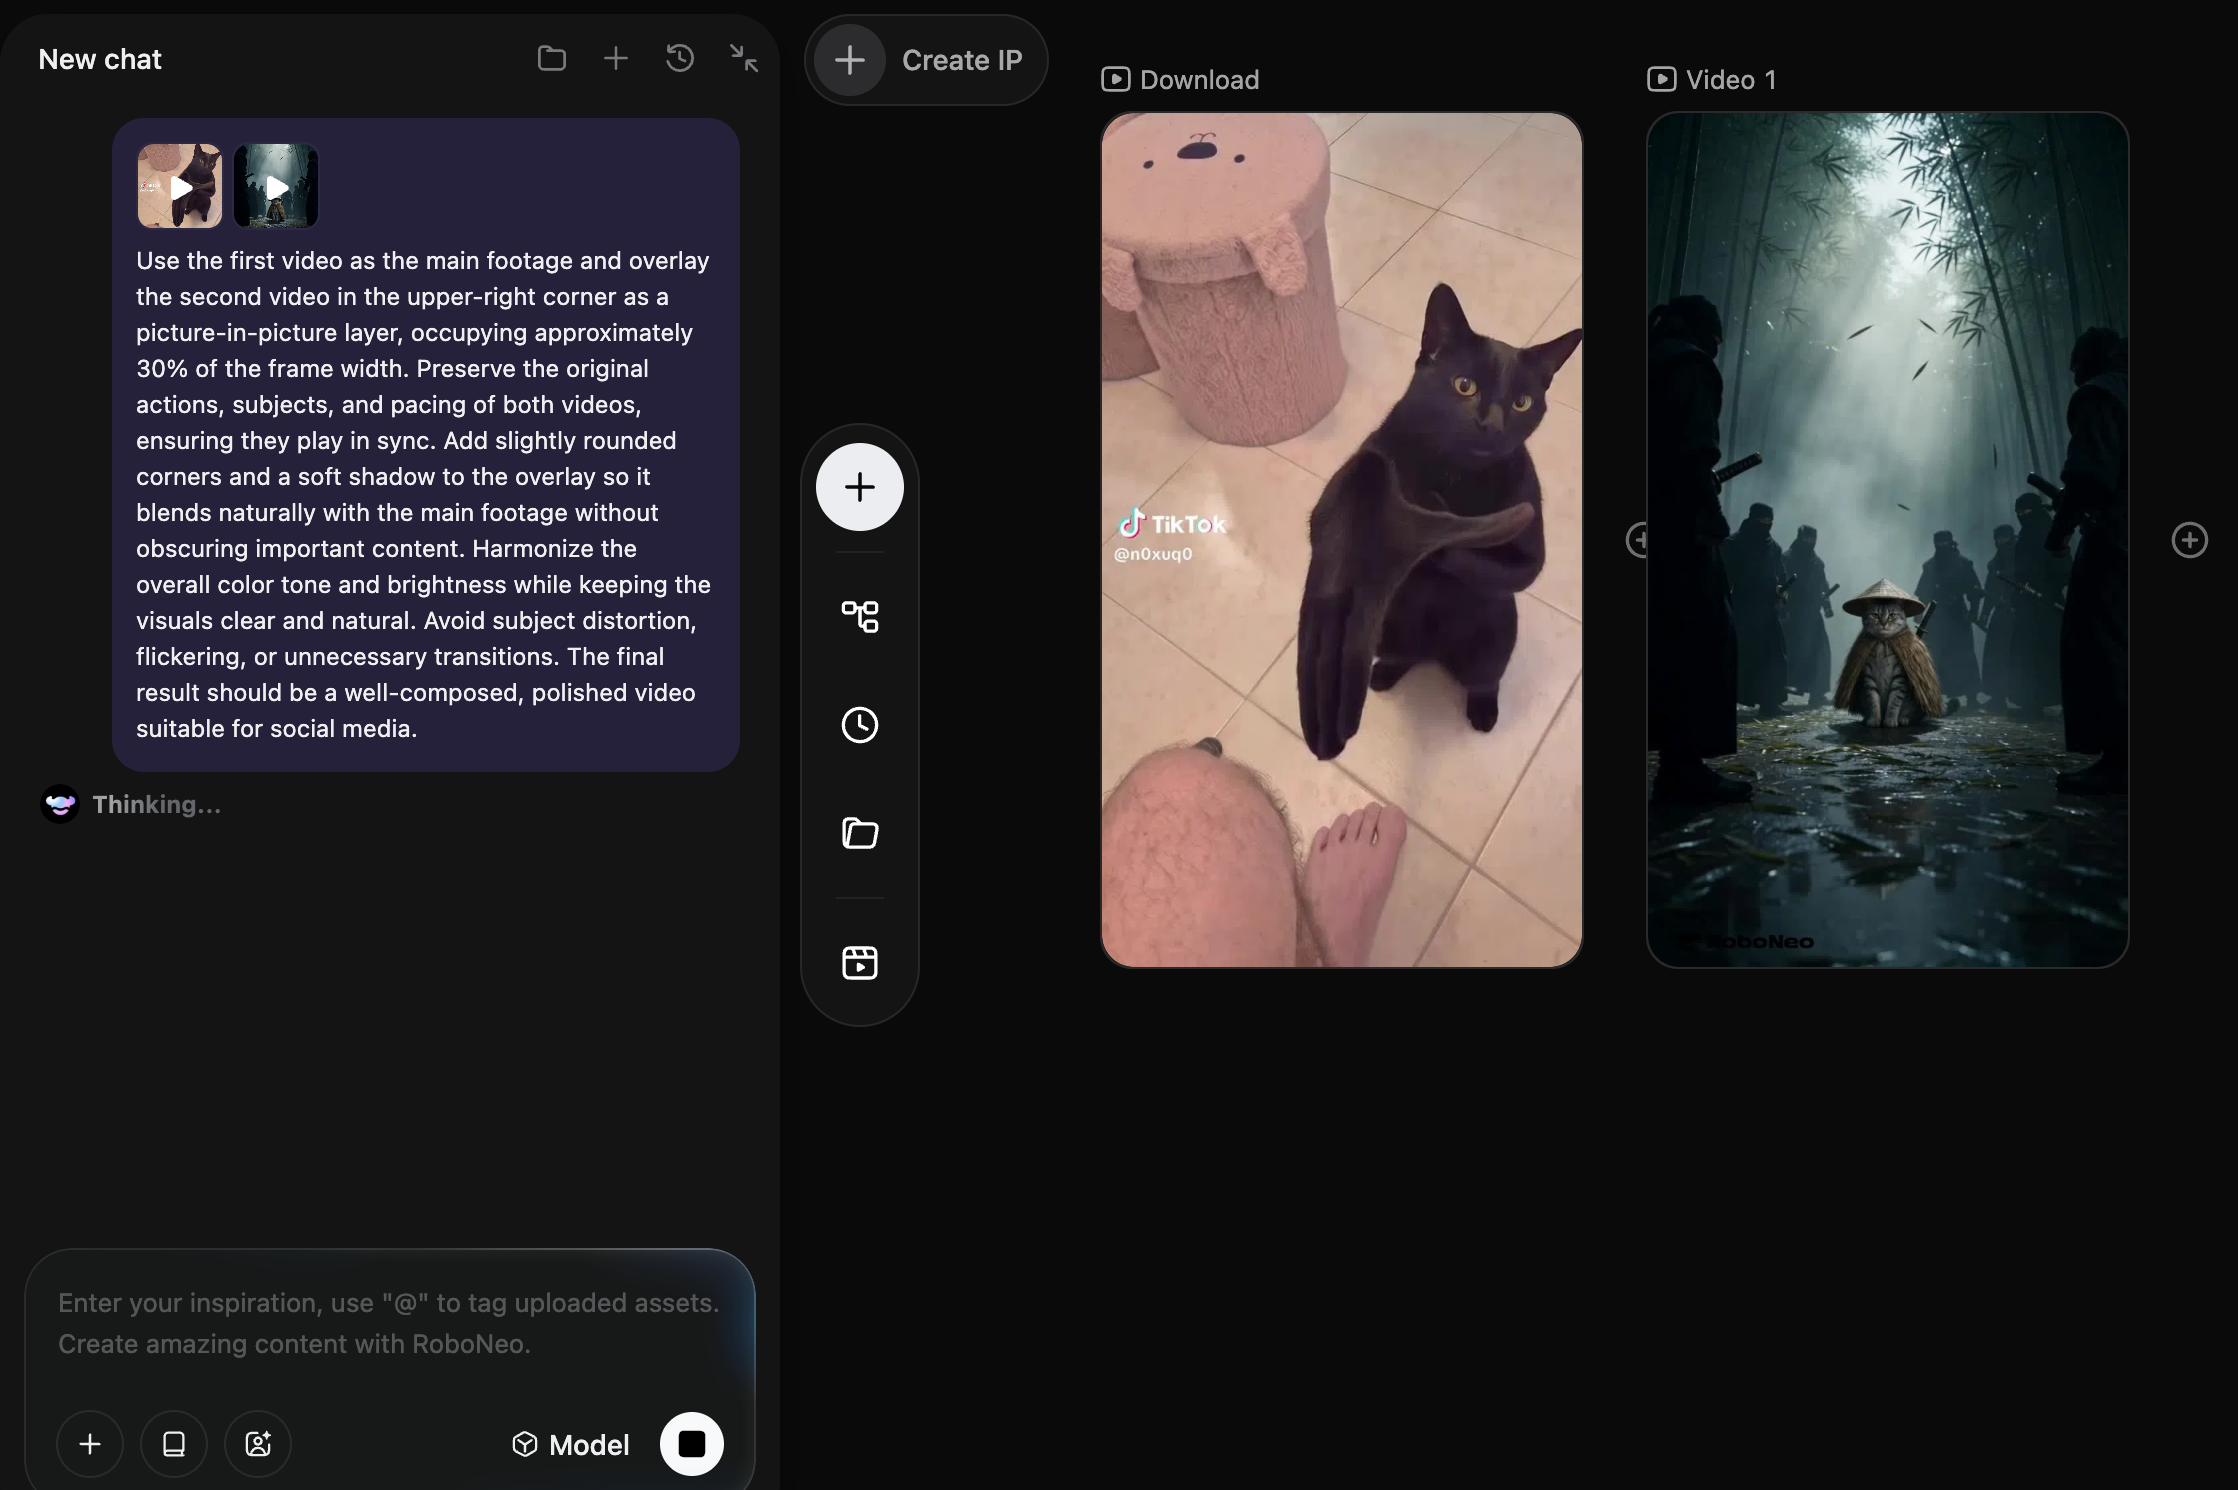Click the New chat title
2238x1490 pixels.
pos(100,59)
